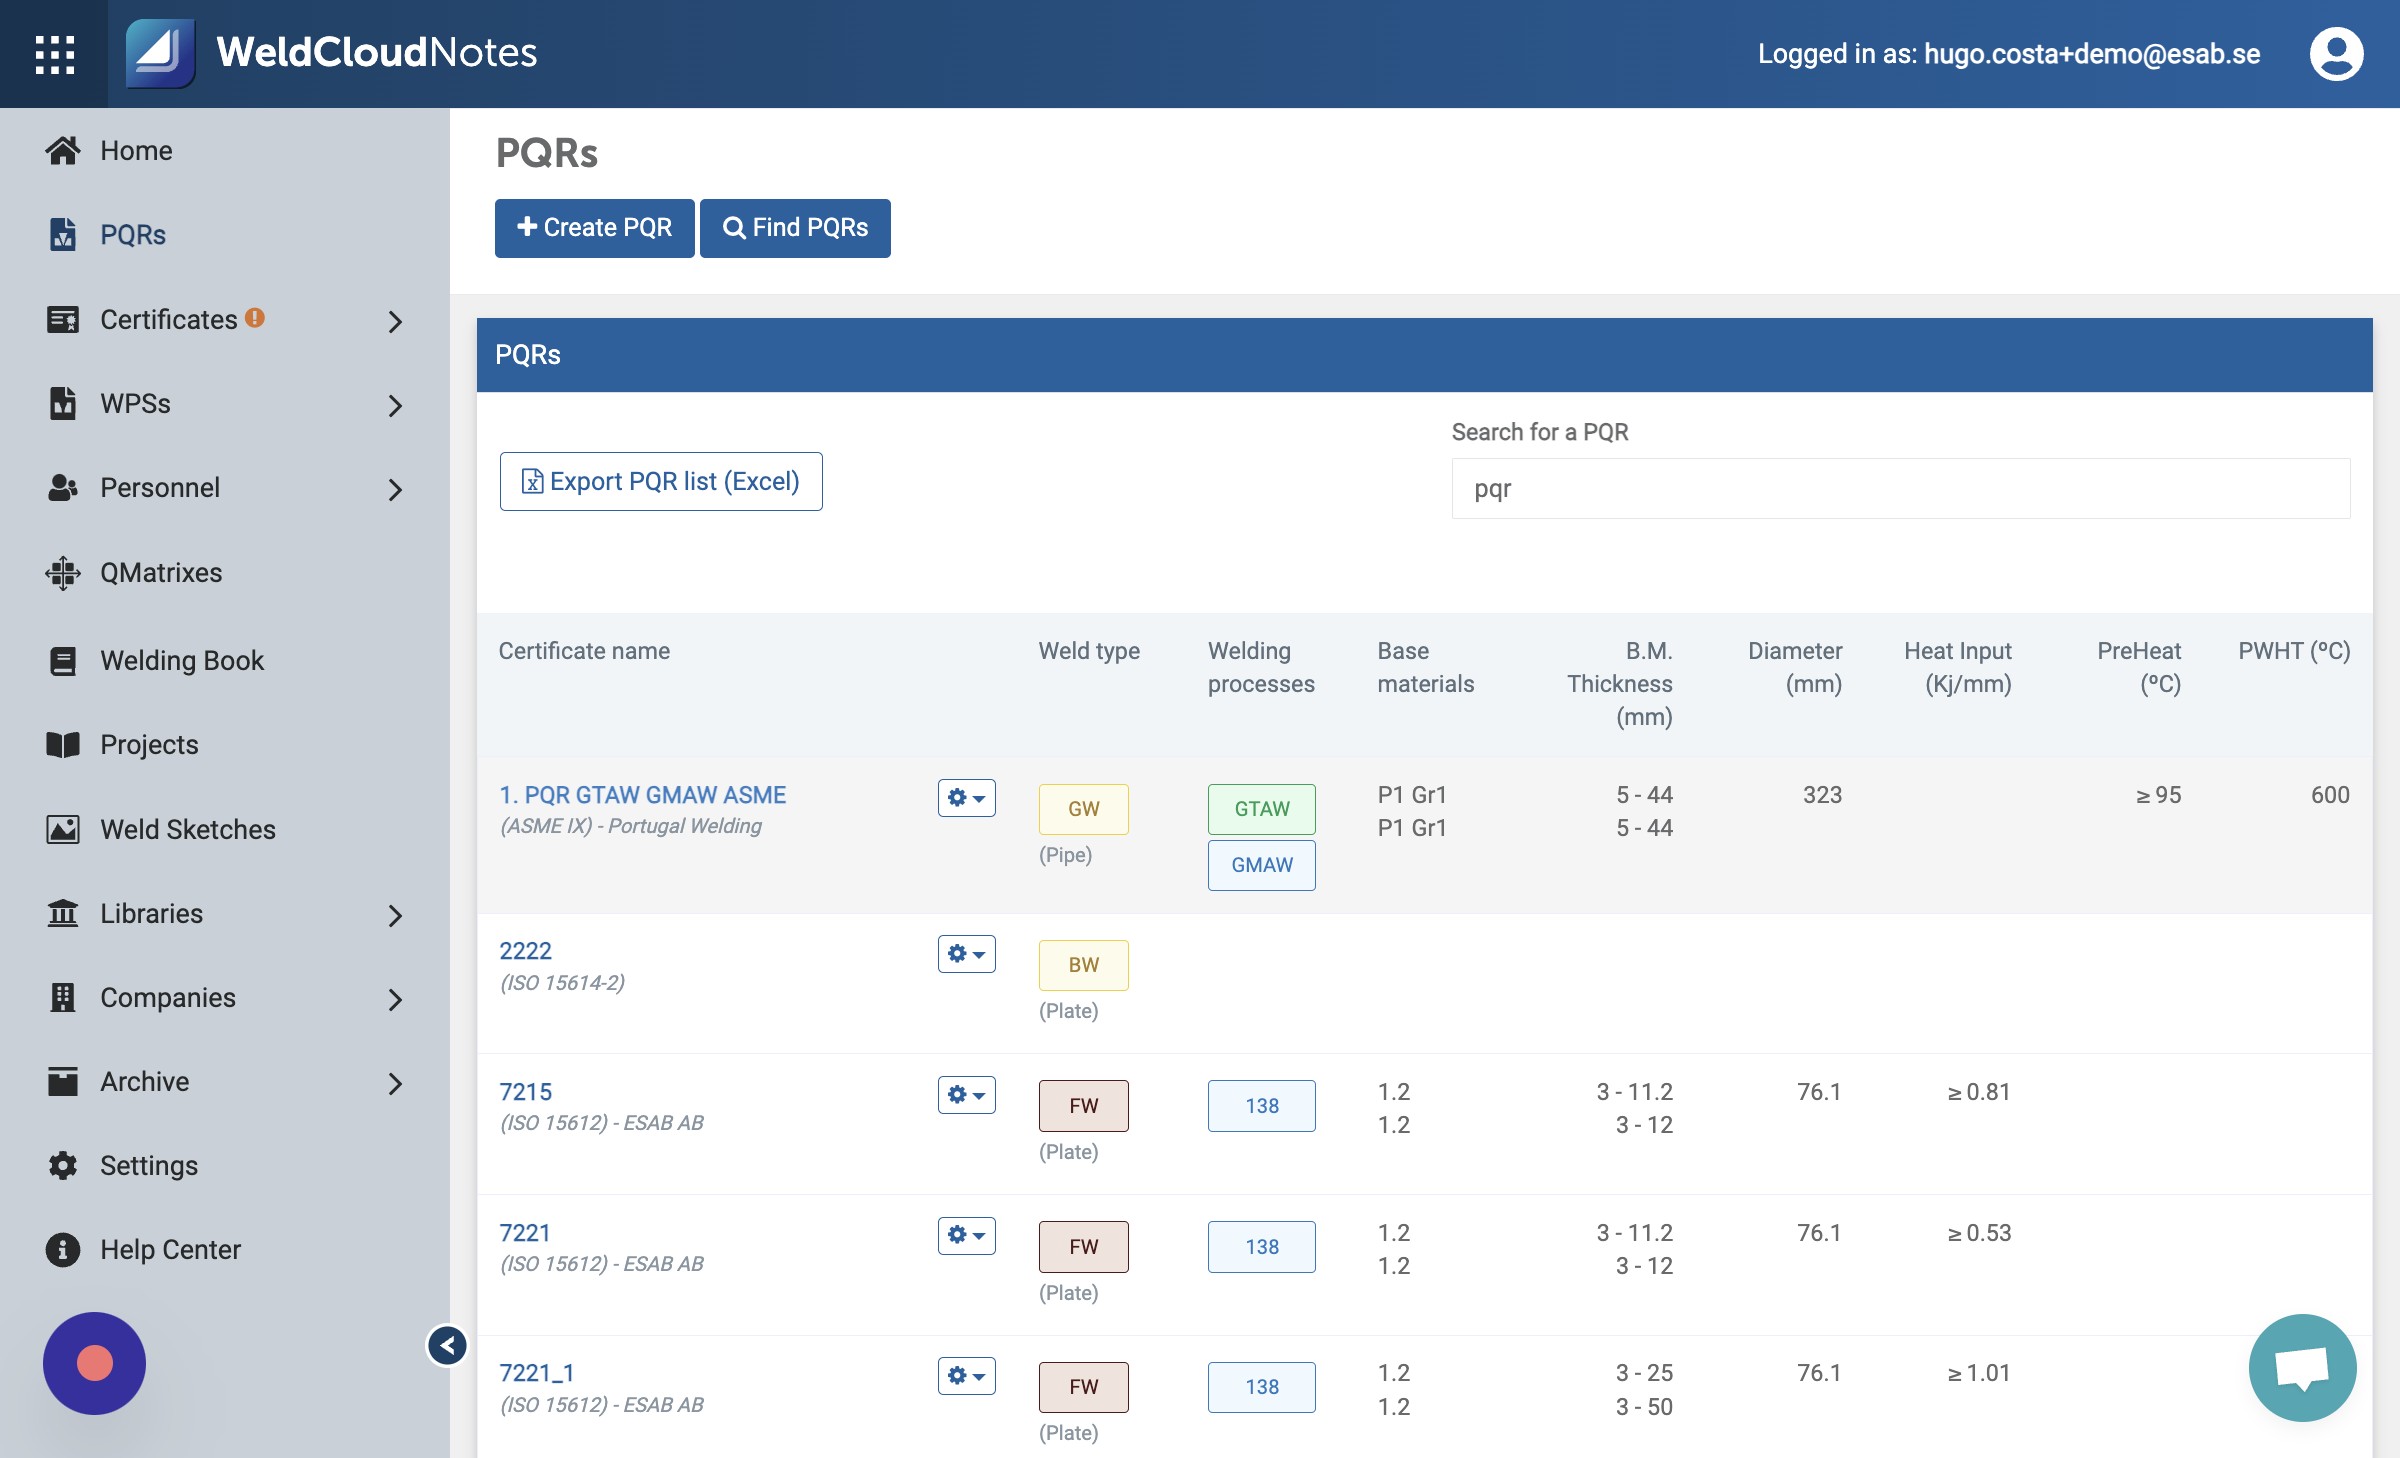Open gear dropdown for PQR GTAW GMAW ASME

pos(966,798)
